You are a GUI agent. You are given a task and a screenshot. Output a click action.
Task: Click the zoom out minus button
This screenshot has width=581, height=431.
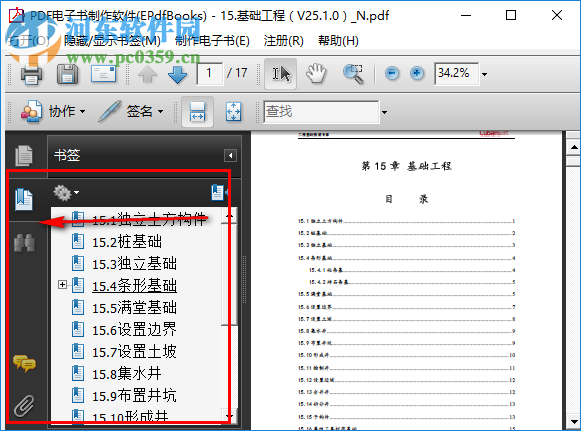[x=392, y=73]
